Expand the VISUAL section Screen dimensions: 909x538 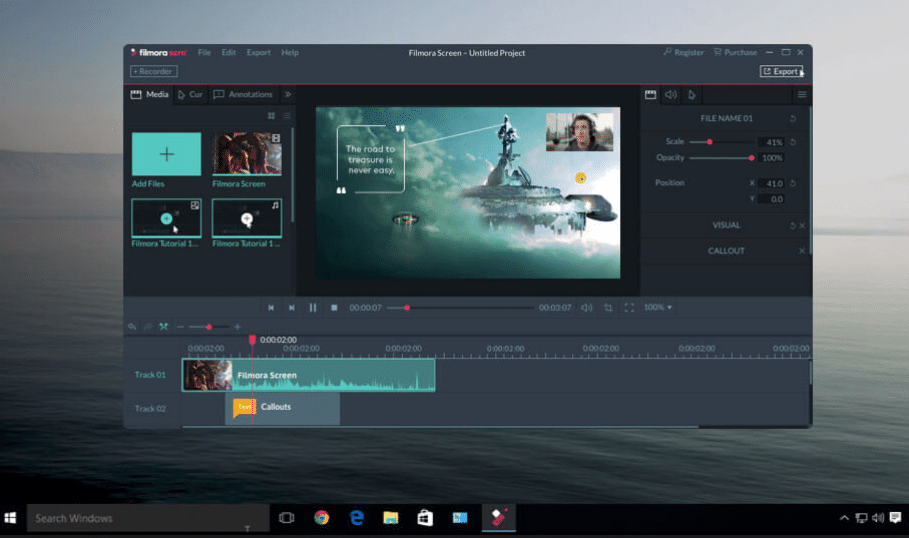(x=726, y=225)
